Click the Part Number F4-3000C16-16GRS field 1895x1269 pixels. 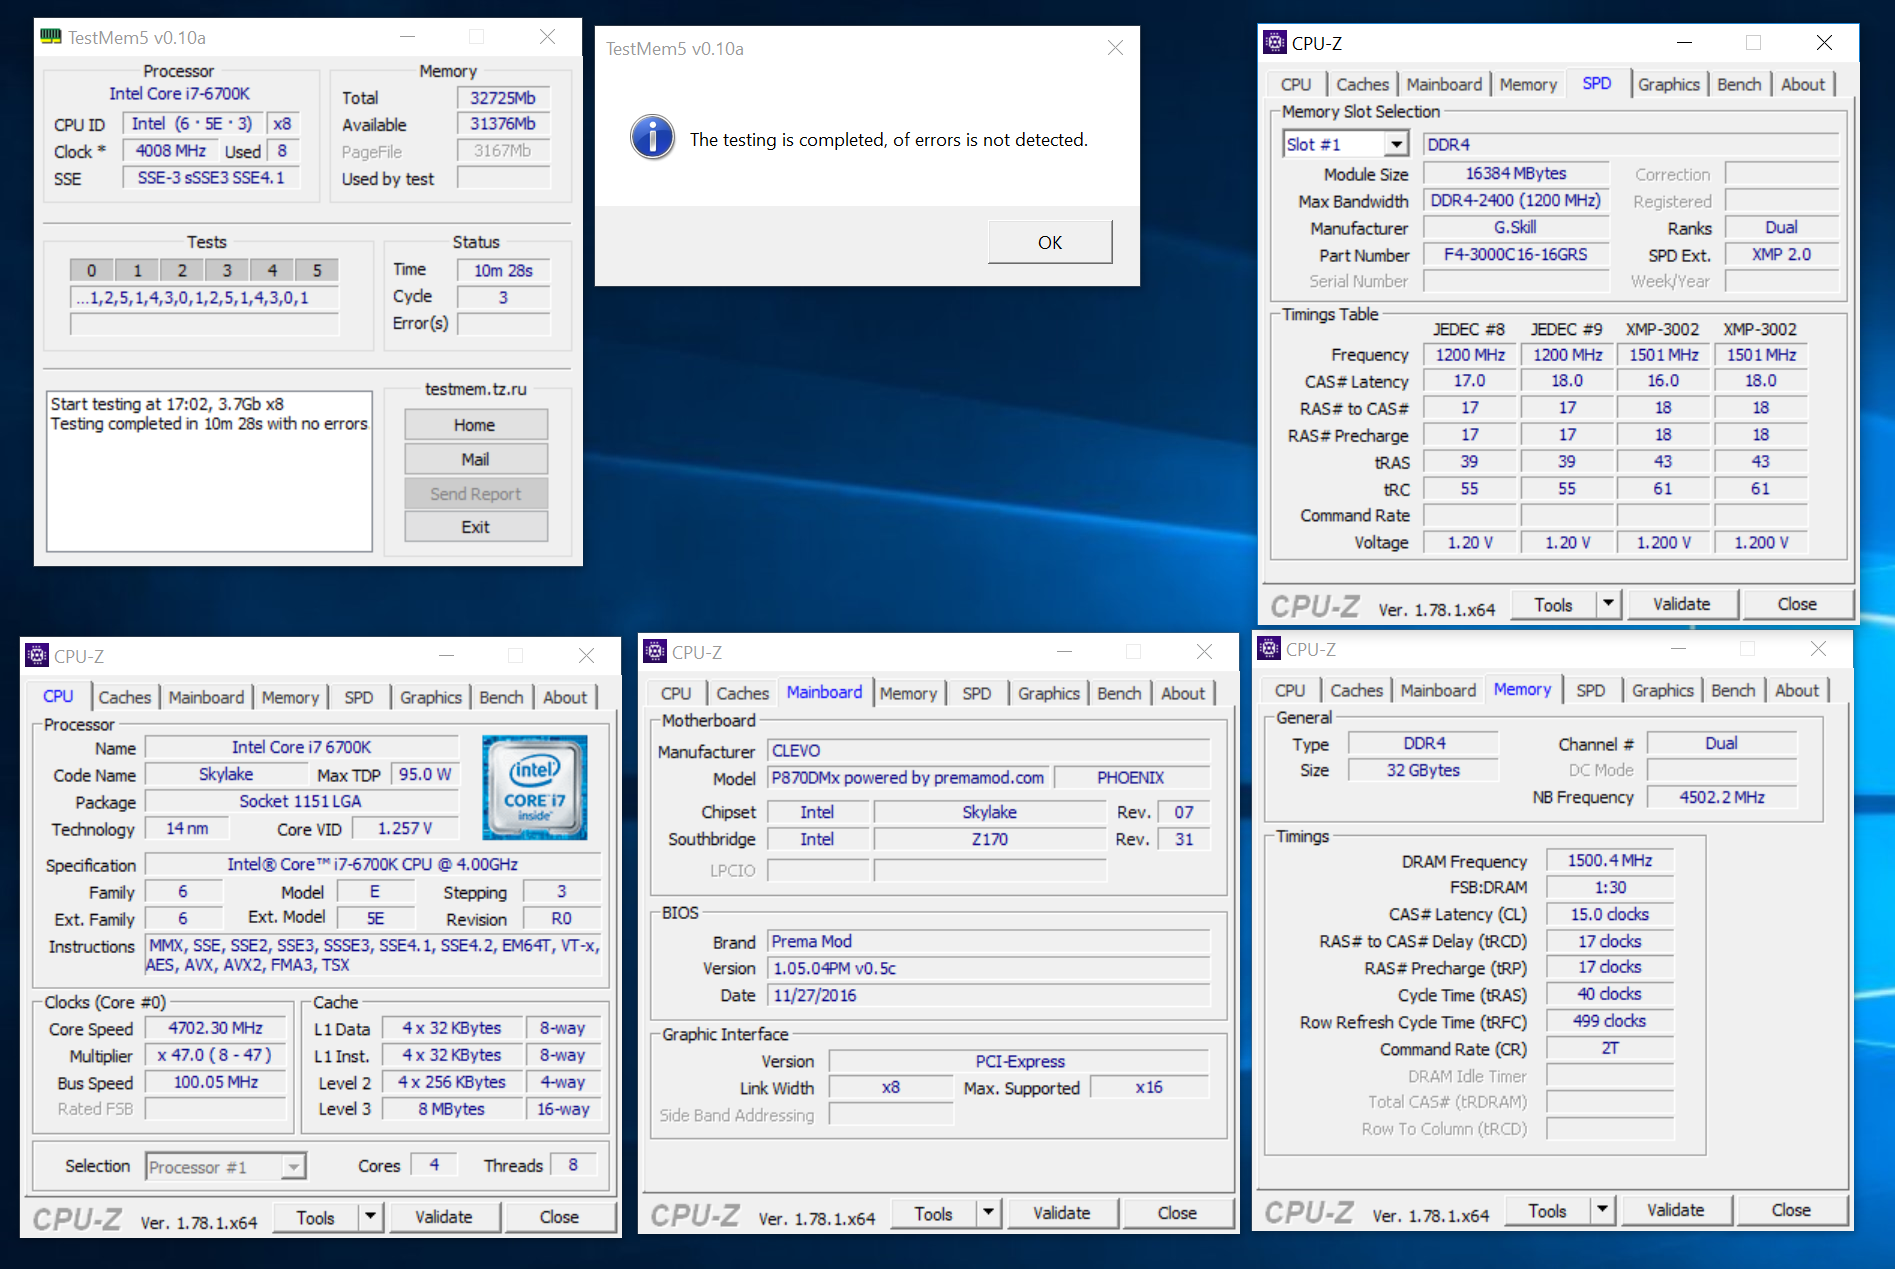pos(1516,255)
